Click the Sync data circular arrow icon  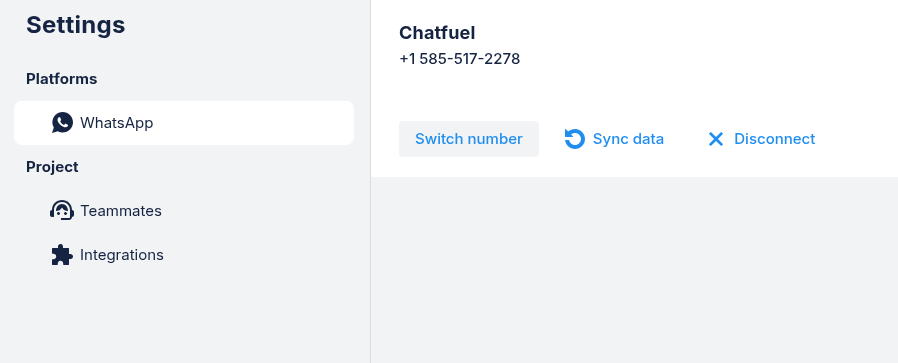574,139
